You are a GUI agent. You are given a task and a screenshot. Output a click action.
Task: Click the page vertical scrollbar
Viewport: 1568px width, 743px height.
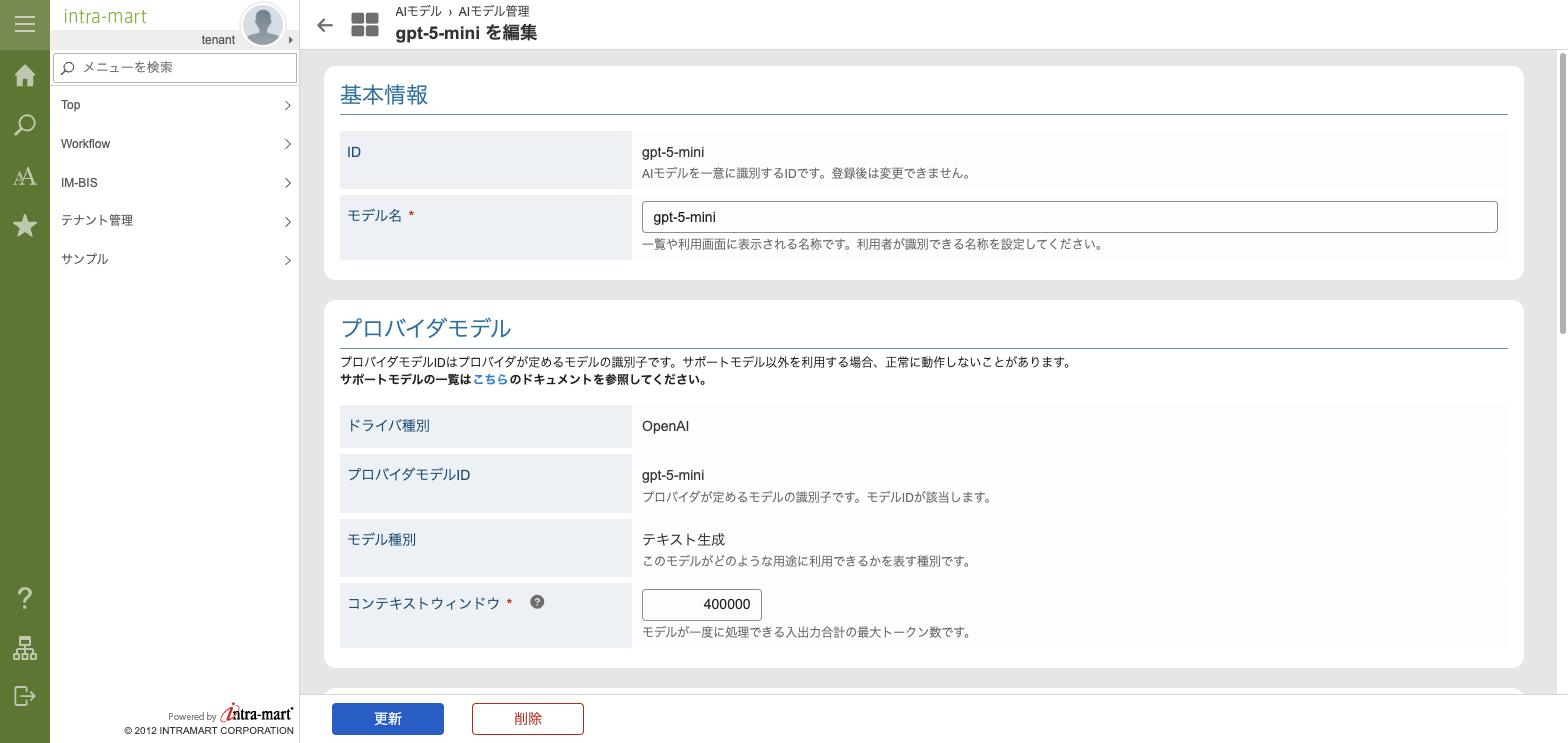[x=1562, y=193]
